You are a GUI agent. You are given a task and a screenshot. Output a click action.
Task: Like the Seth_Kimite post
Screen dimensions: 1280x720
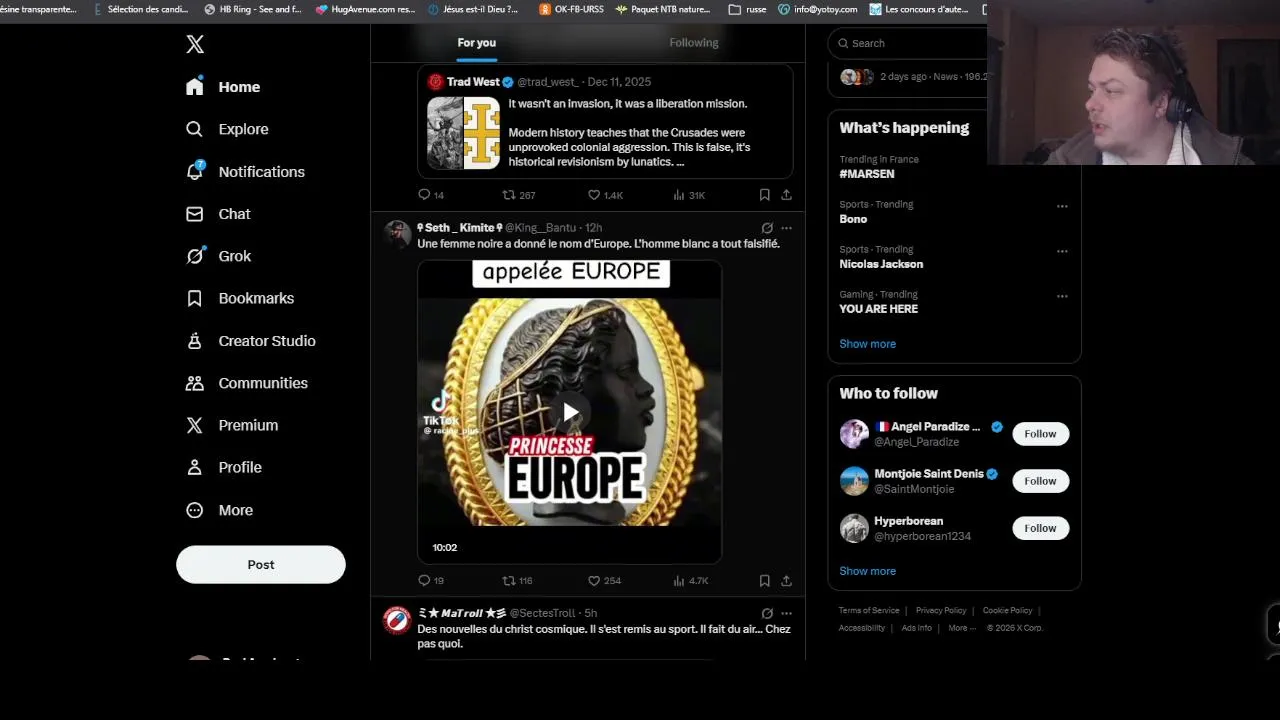(x=604, y=580)
